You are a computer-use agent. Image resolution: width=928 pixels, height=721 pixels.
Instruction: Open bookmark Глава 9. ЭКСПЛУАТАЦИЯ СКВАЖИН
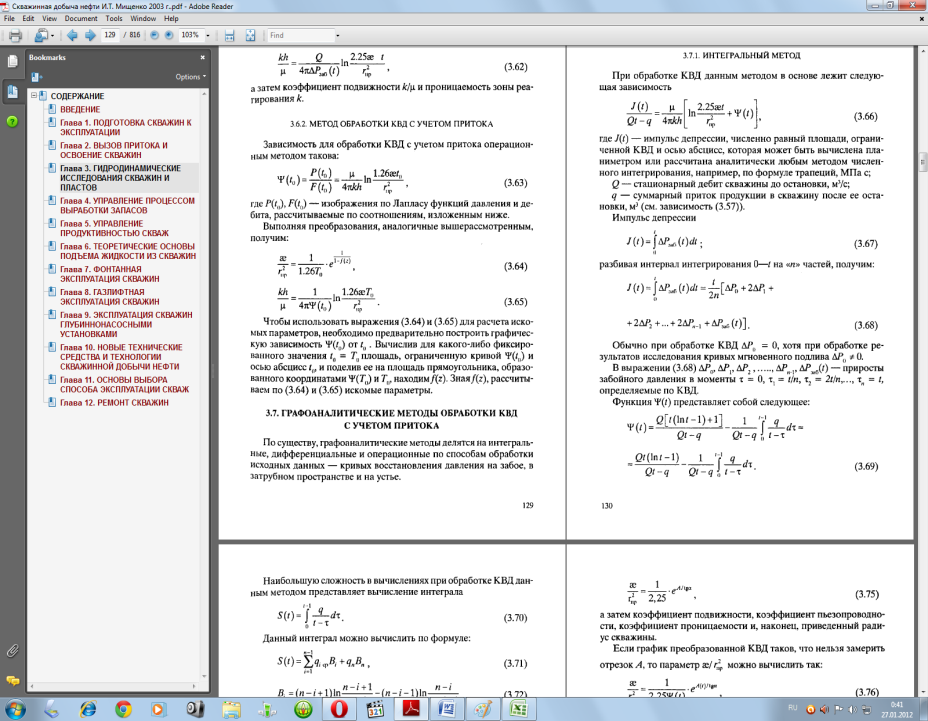tap(126, 324)
